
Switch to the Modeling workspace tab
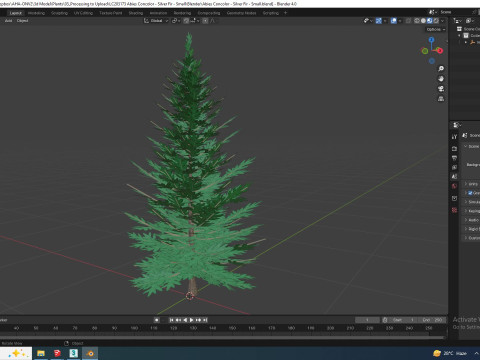point(36,13)
